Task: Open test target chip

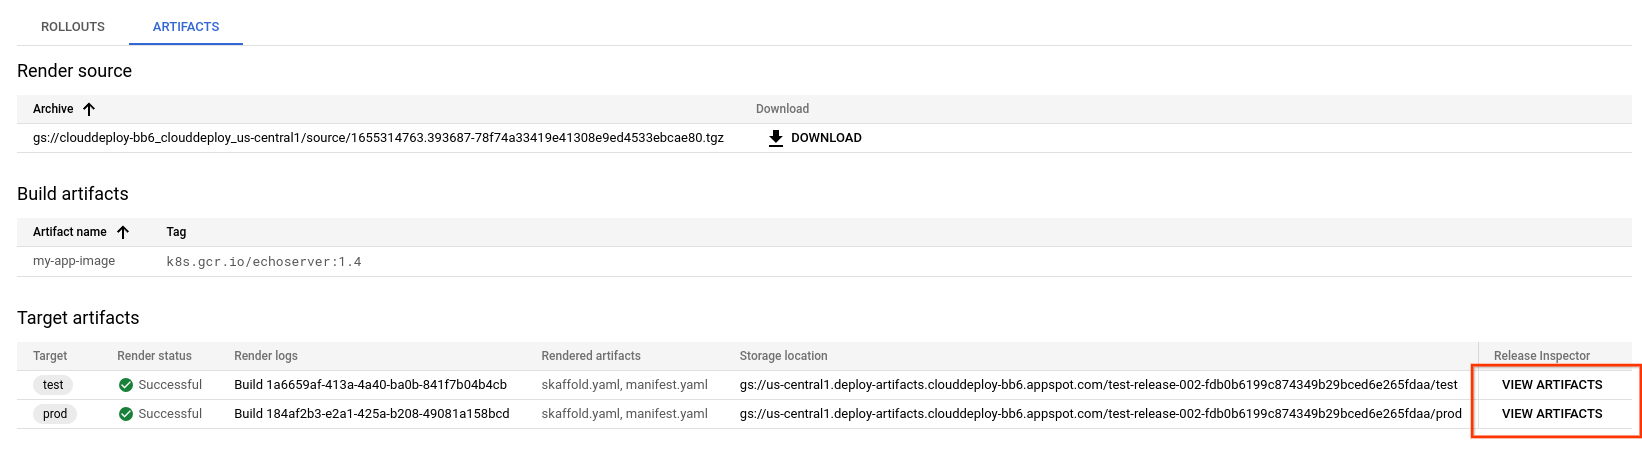Action: click(x=53, y=385)
